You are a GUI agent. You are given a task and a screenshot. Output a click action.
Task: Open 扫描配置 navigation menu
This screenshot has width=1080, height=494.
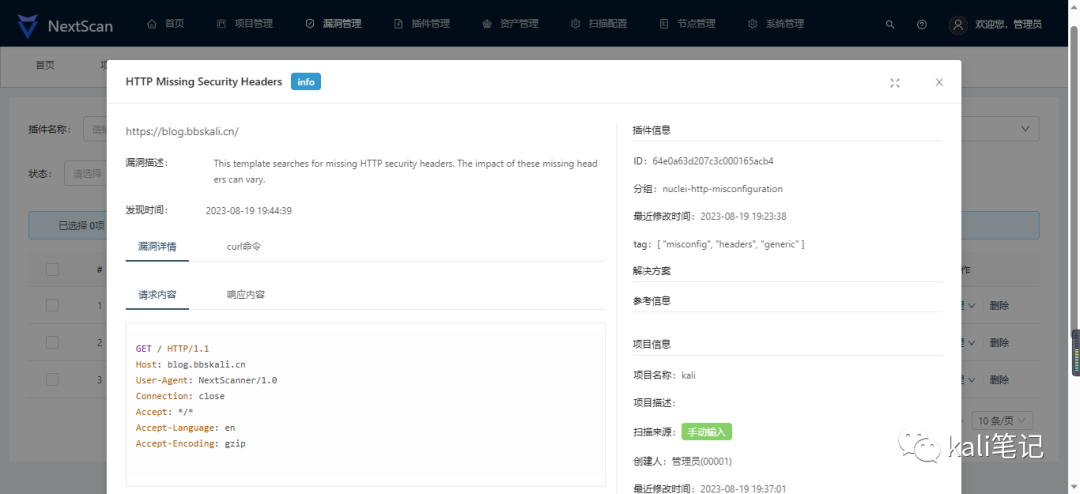click(599, 23)
